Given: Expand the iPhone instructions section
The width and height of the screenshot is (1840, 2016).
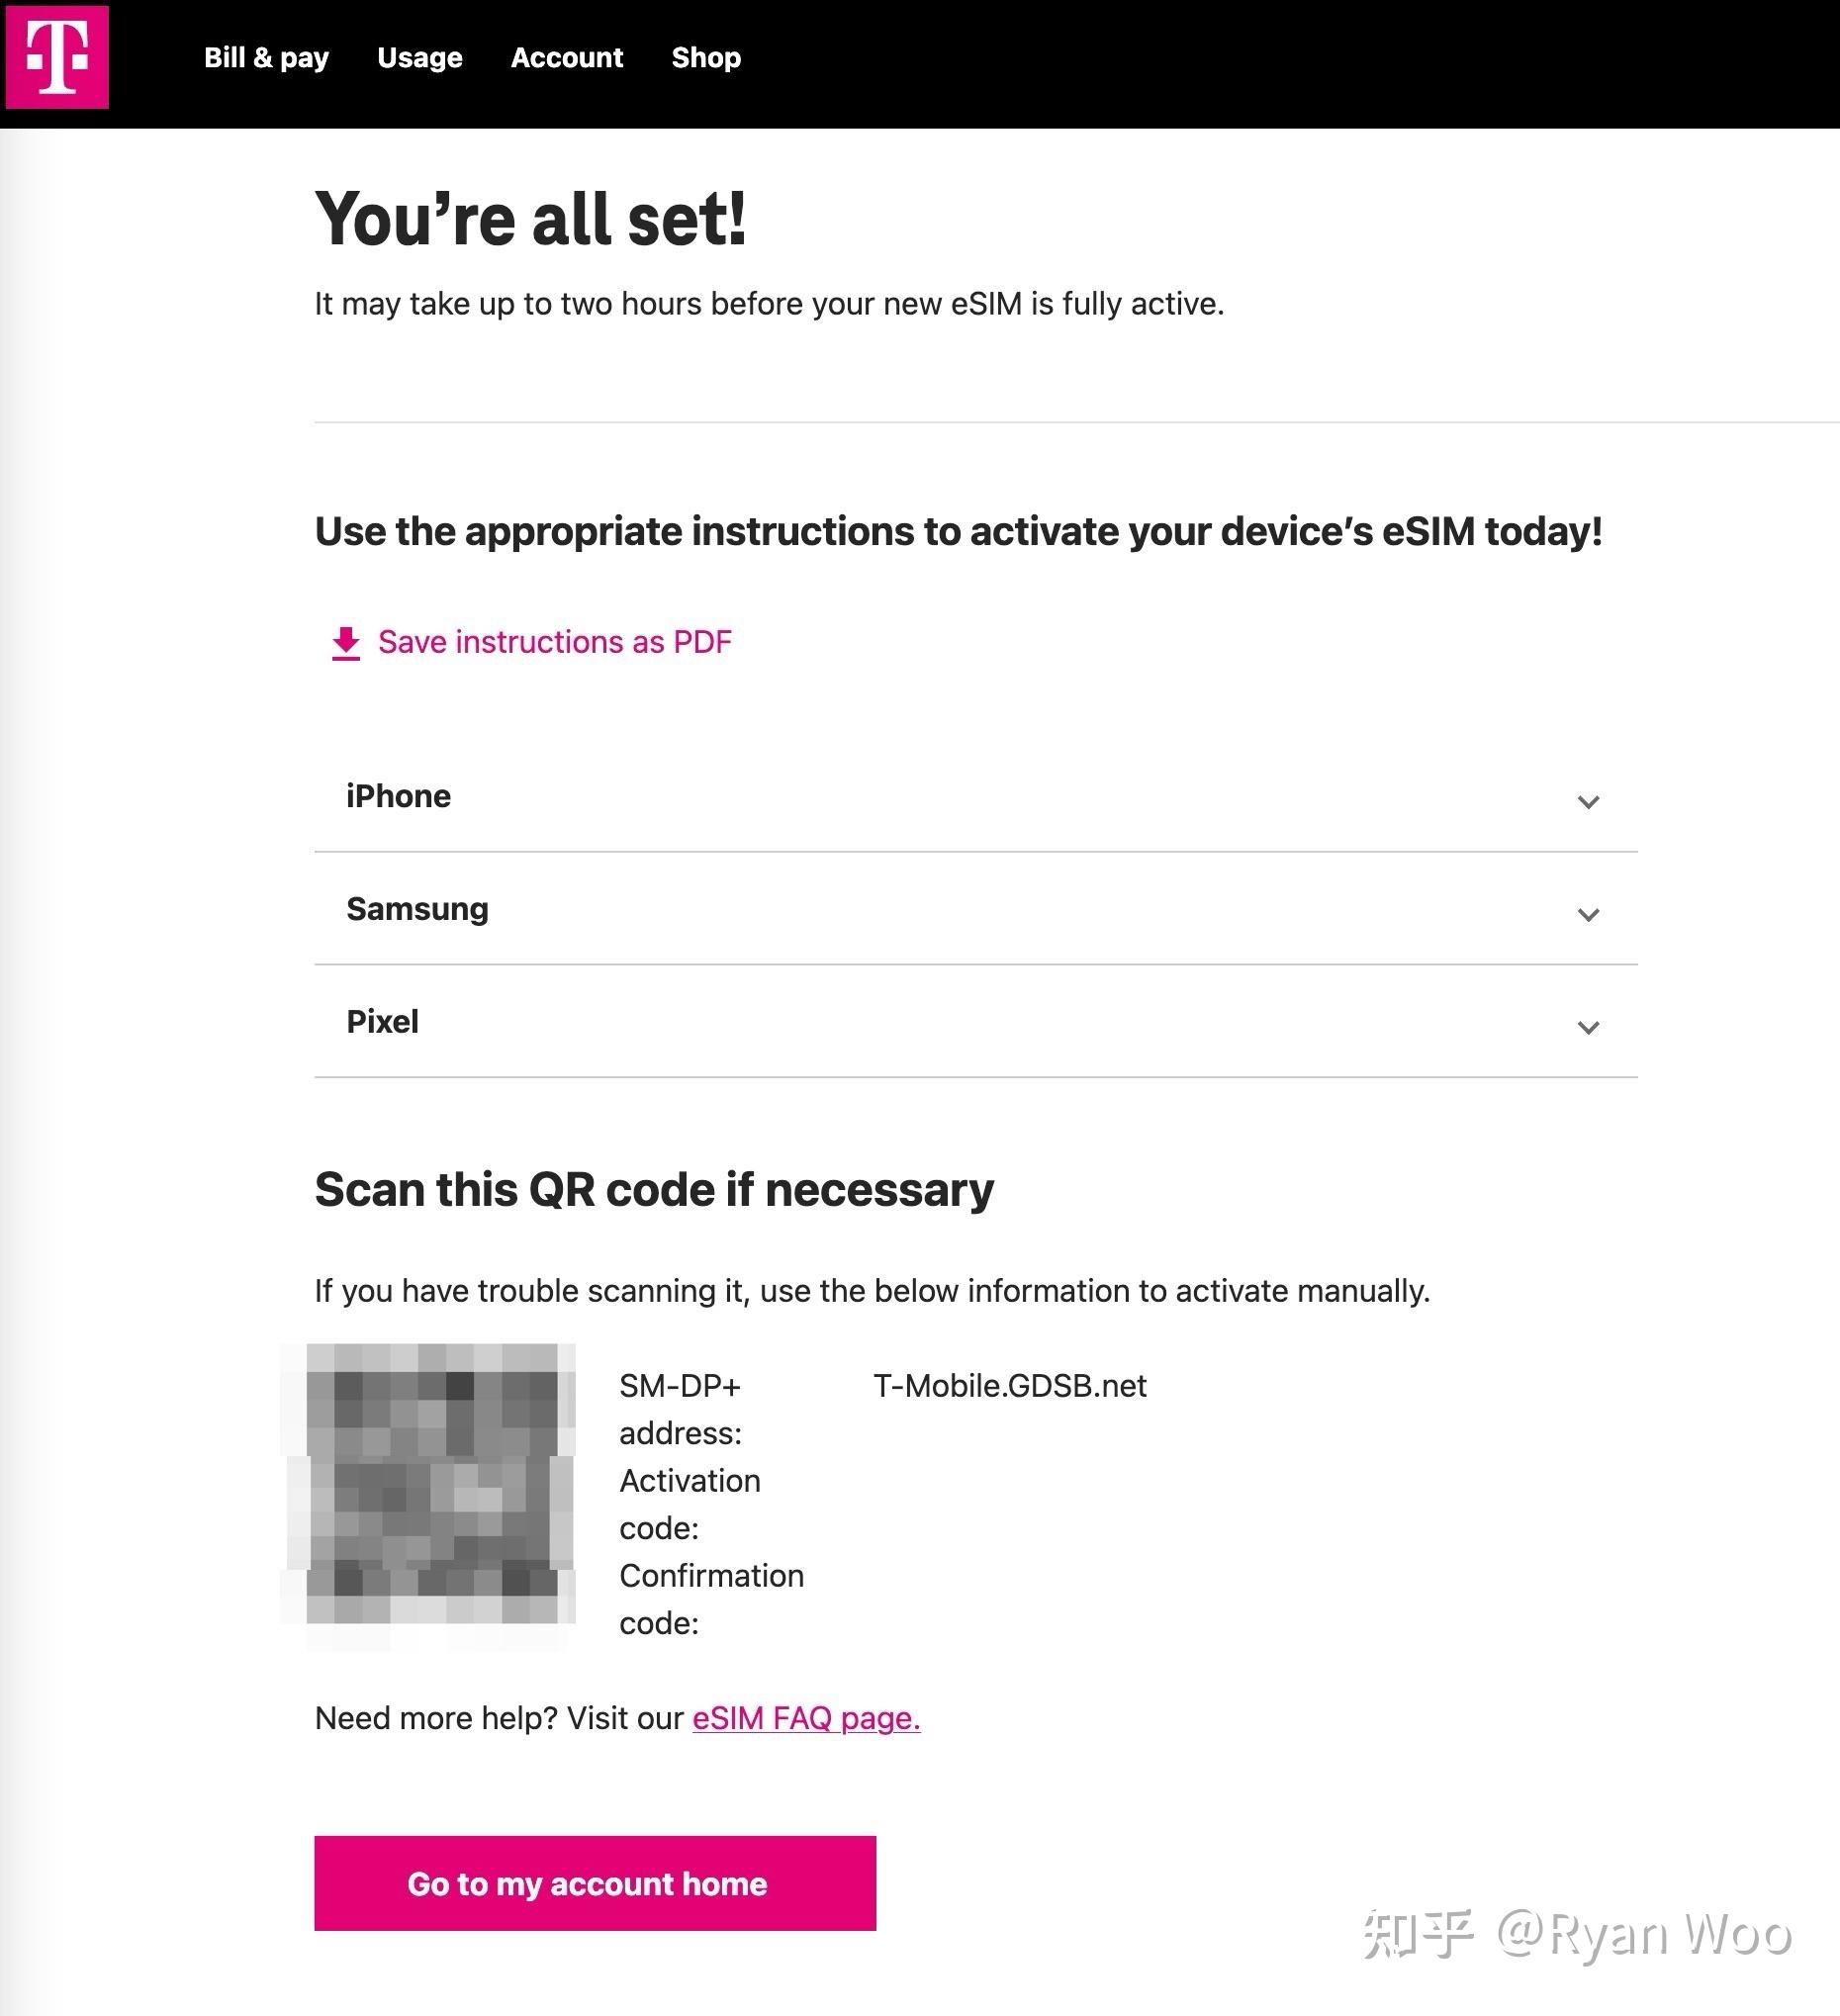Looking at the screenshot, I should [x=398, y=796].
